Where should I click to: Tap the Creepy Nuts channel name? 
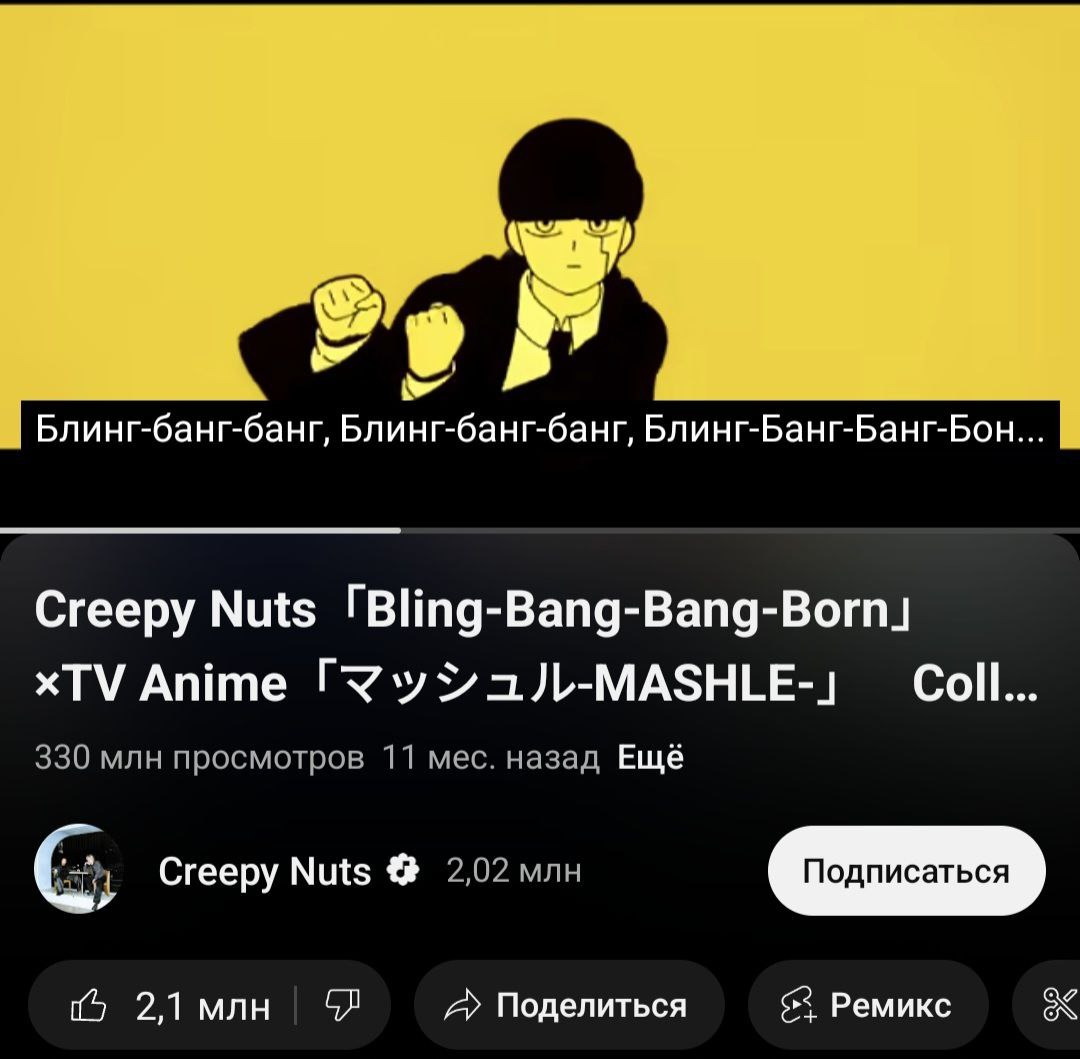coord(264,871)
